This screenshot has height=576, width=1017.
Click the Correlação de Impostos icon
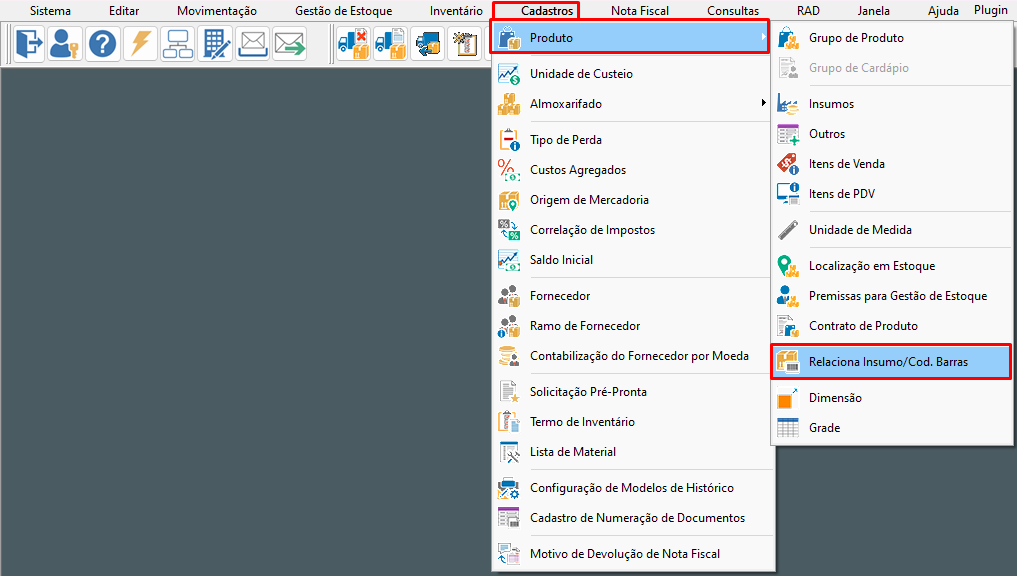509,230
